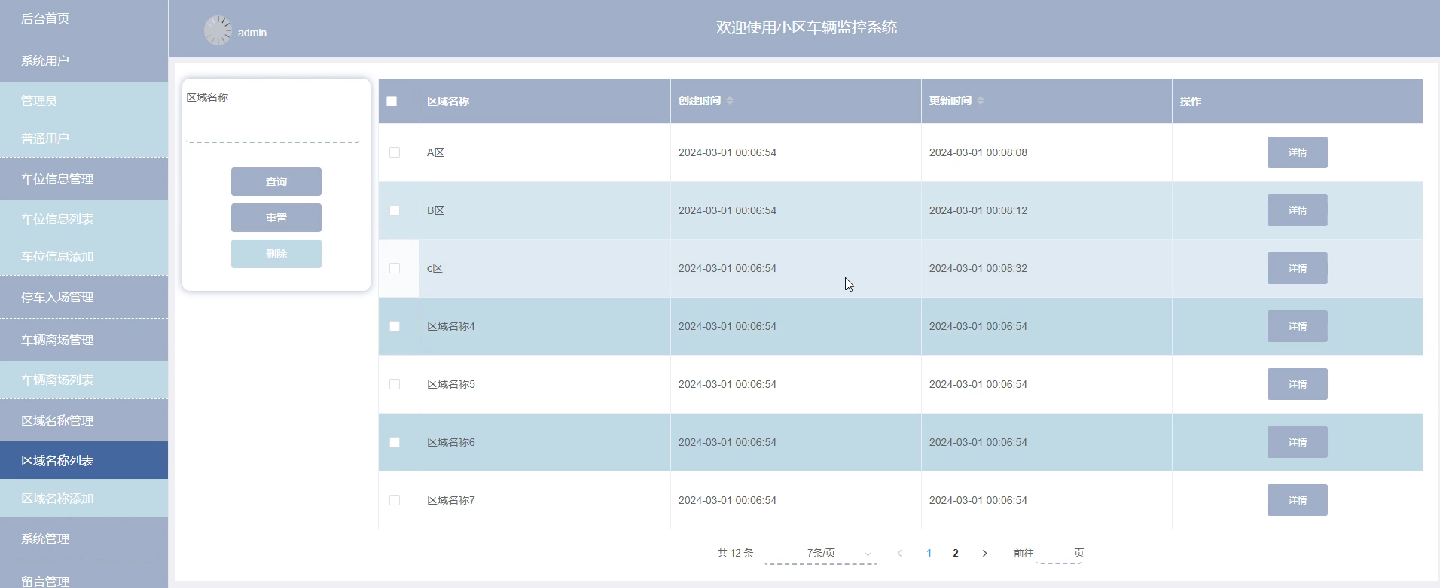Open 详情 for 区域名称5 row
The image size is (1440, 588).
1297,384
